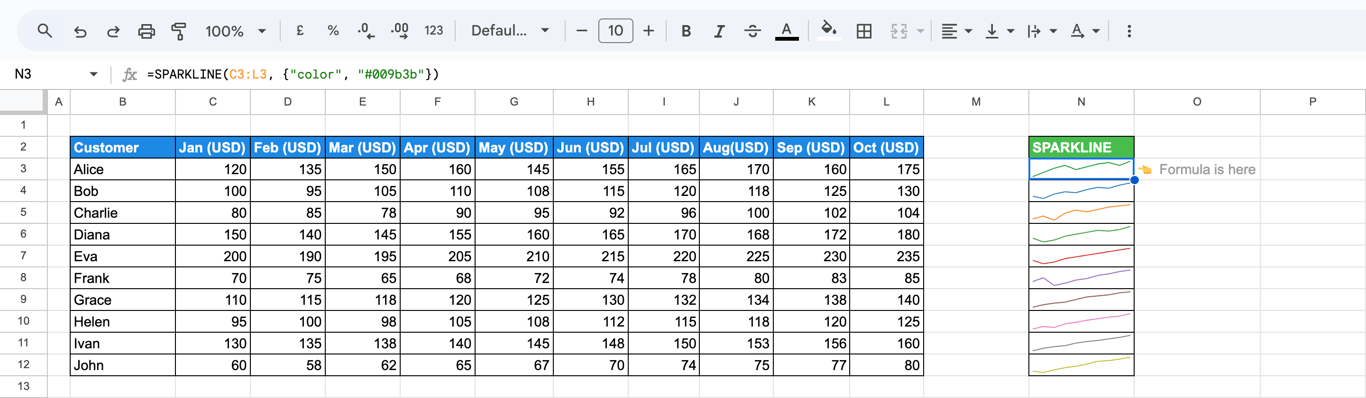Click Diana's Jan value 150

(x=213, y=234)
